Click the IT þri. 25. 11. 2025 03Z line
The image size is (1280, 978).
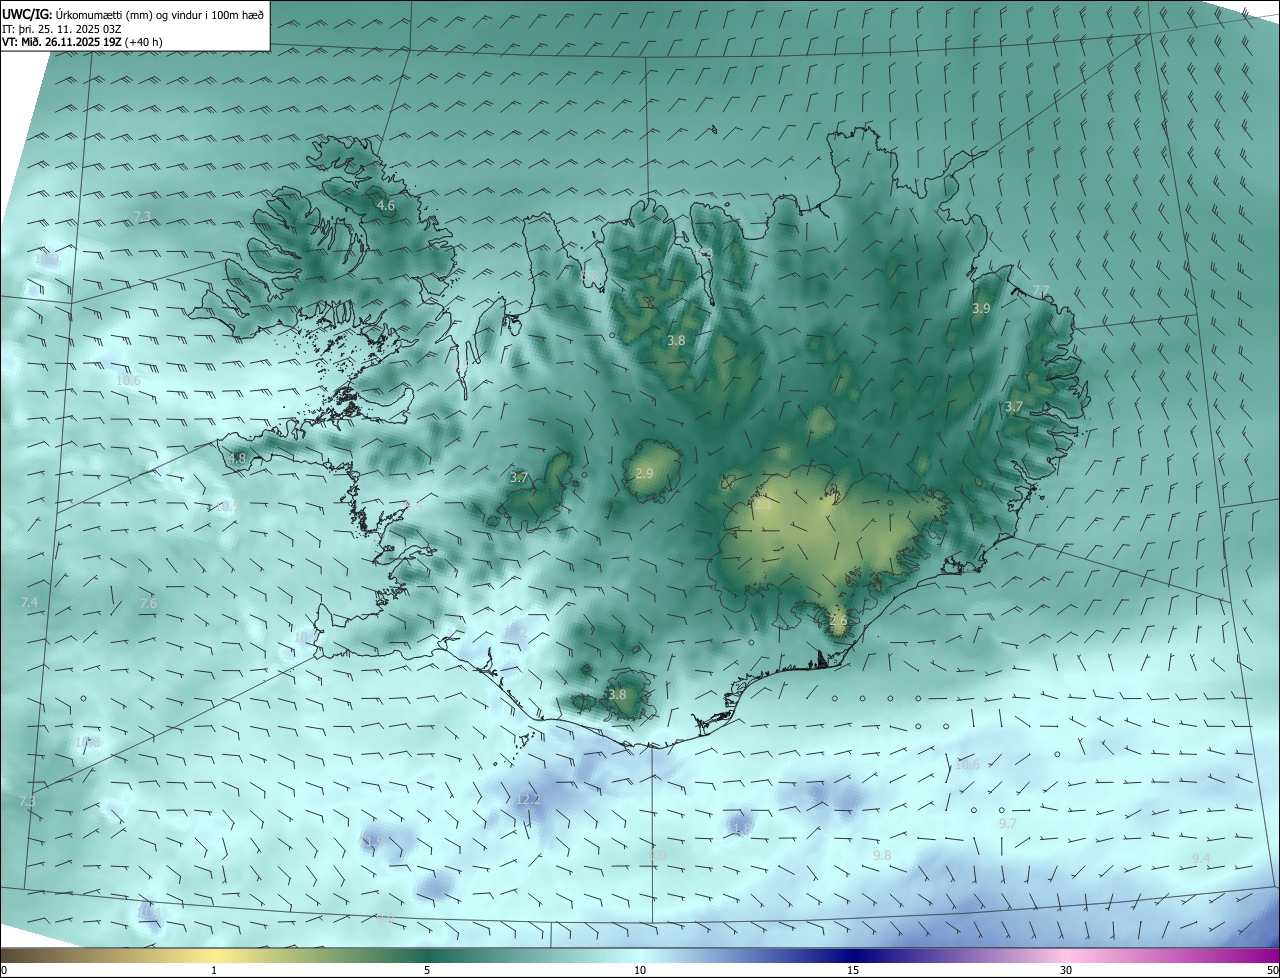(x=63, y=29)
